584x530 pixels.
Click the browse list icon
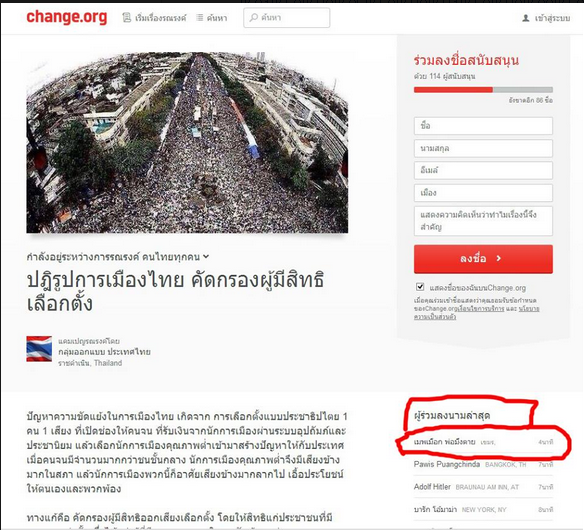[200, 18]
